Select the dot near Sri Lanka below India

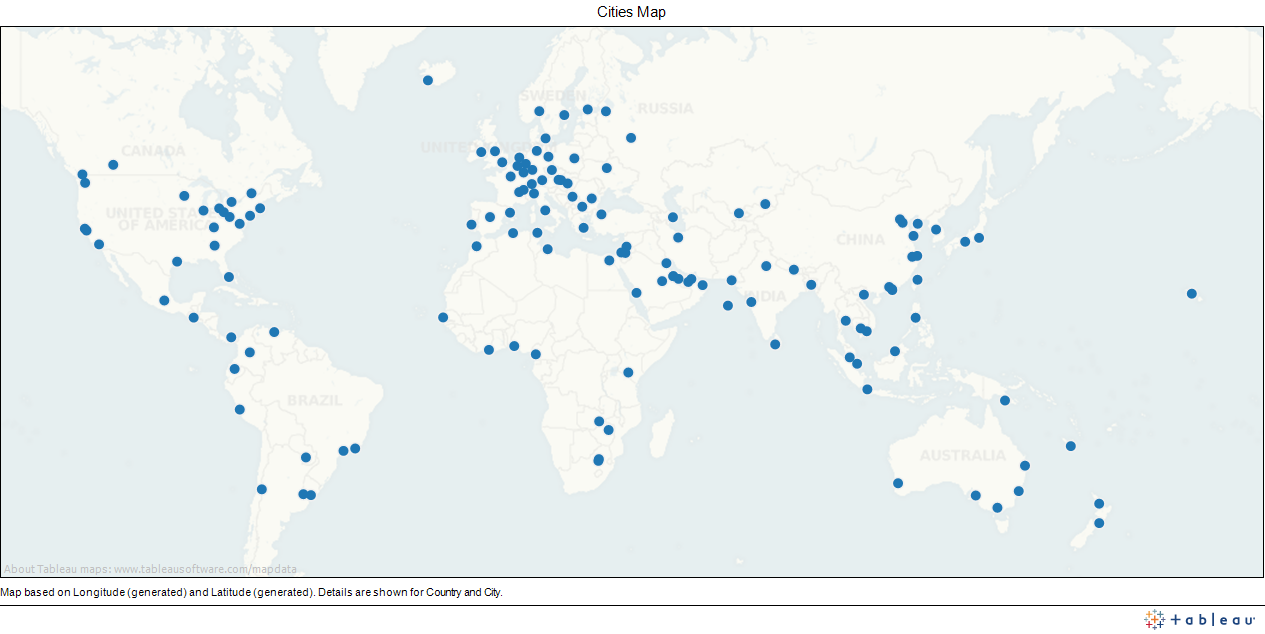(775, 344)
